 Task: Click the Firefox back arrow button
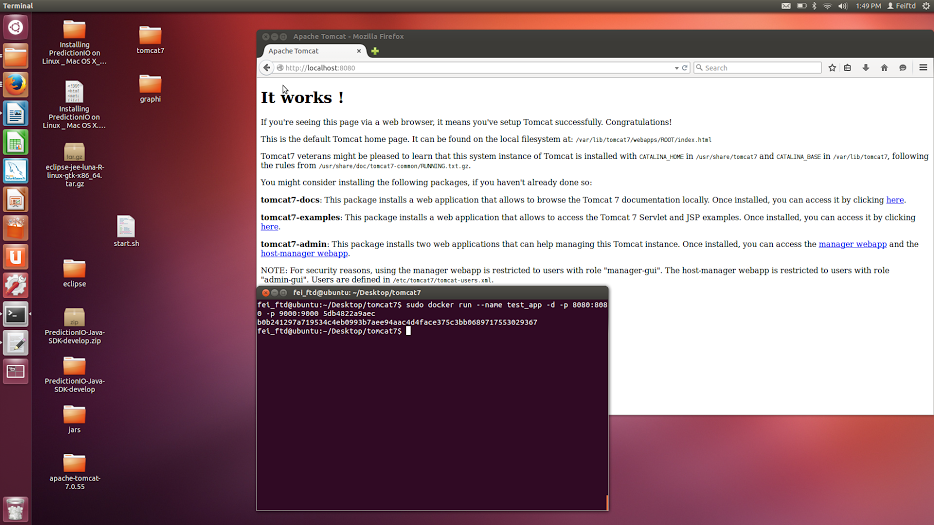267,68
